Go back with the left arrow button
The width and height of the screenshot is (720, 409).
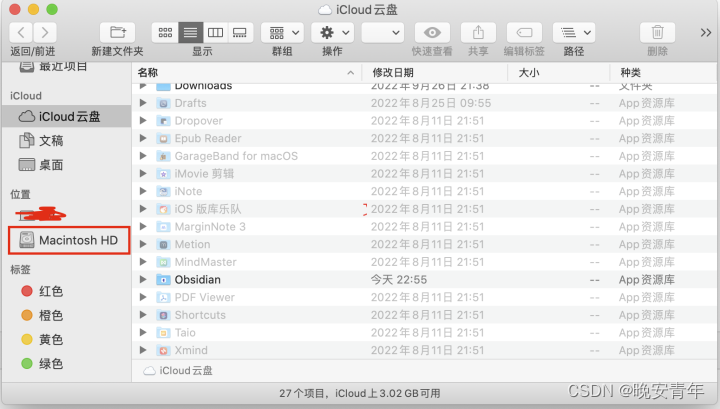click(x=21, y=33)
